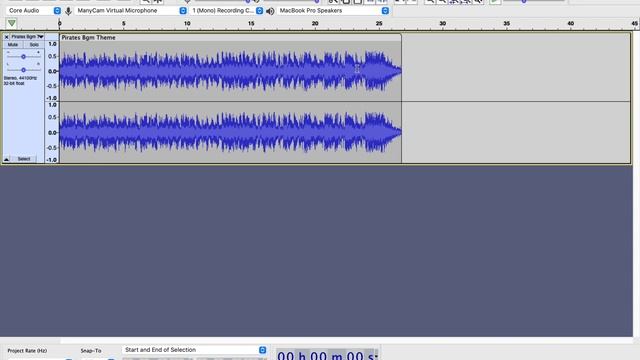This screenshot has width=640, height=360.
Task: Click the timeline ruler at 5 seconds
Action: pyautogui.click(x=123, y=24)
